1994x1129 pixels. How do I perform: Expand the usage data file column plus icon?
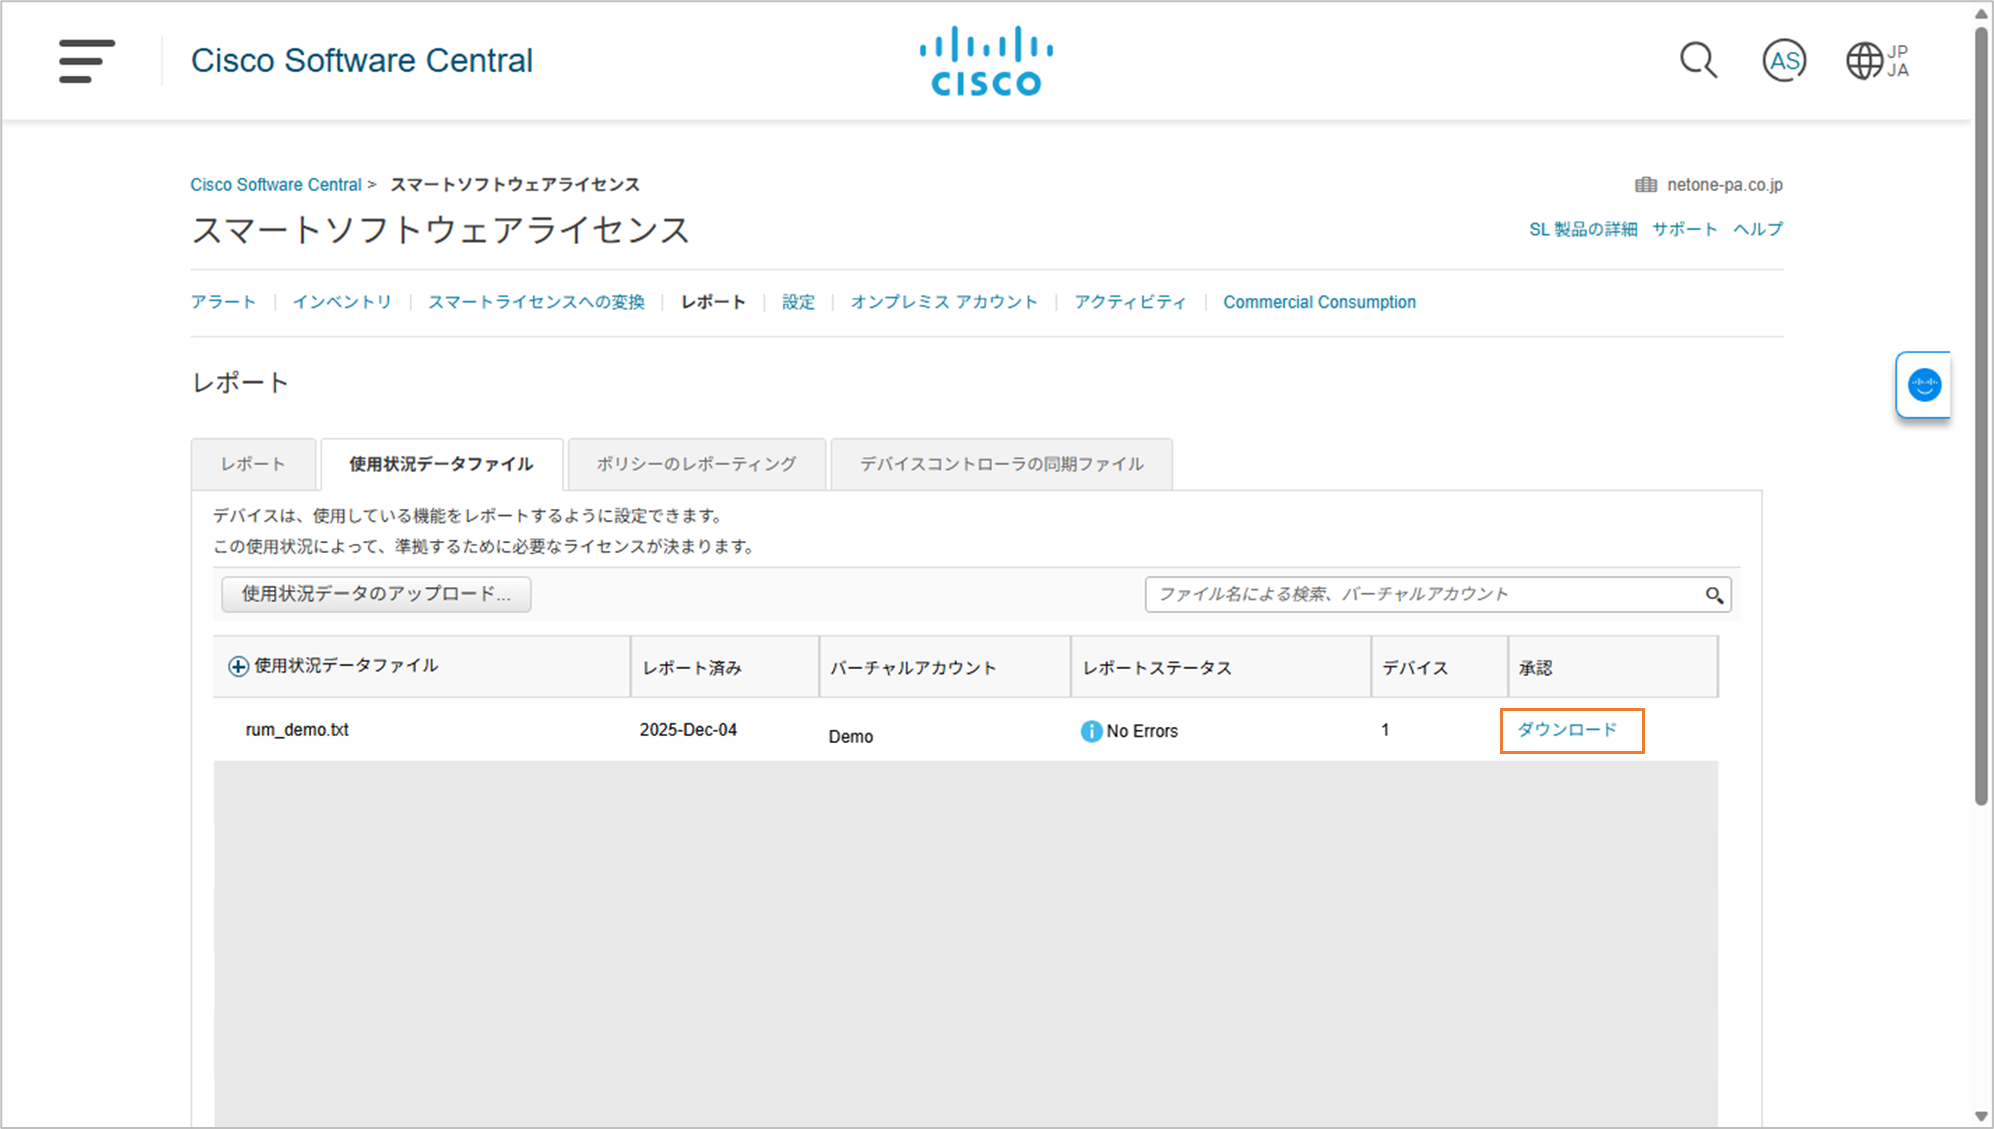click(238, 666)
